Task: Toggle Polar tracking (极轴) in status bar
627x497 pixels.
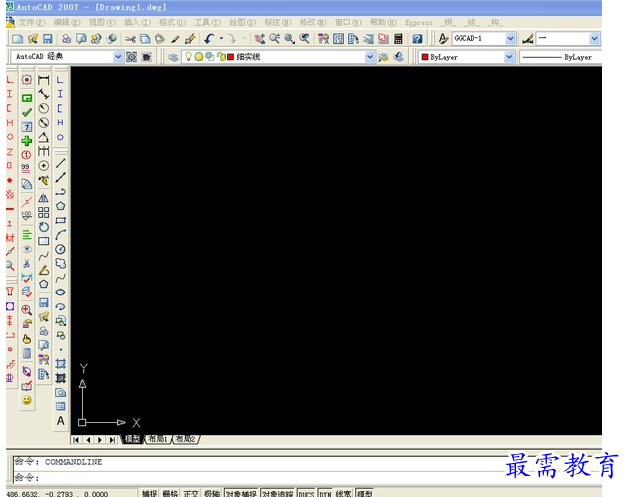Action: (x=212, y=493)
